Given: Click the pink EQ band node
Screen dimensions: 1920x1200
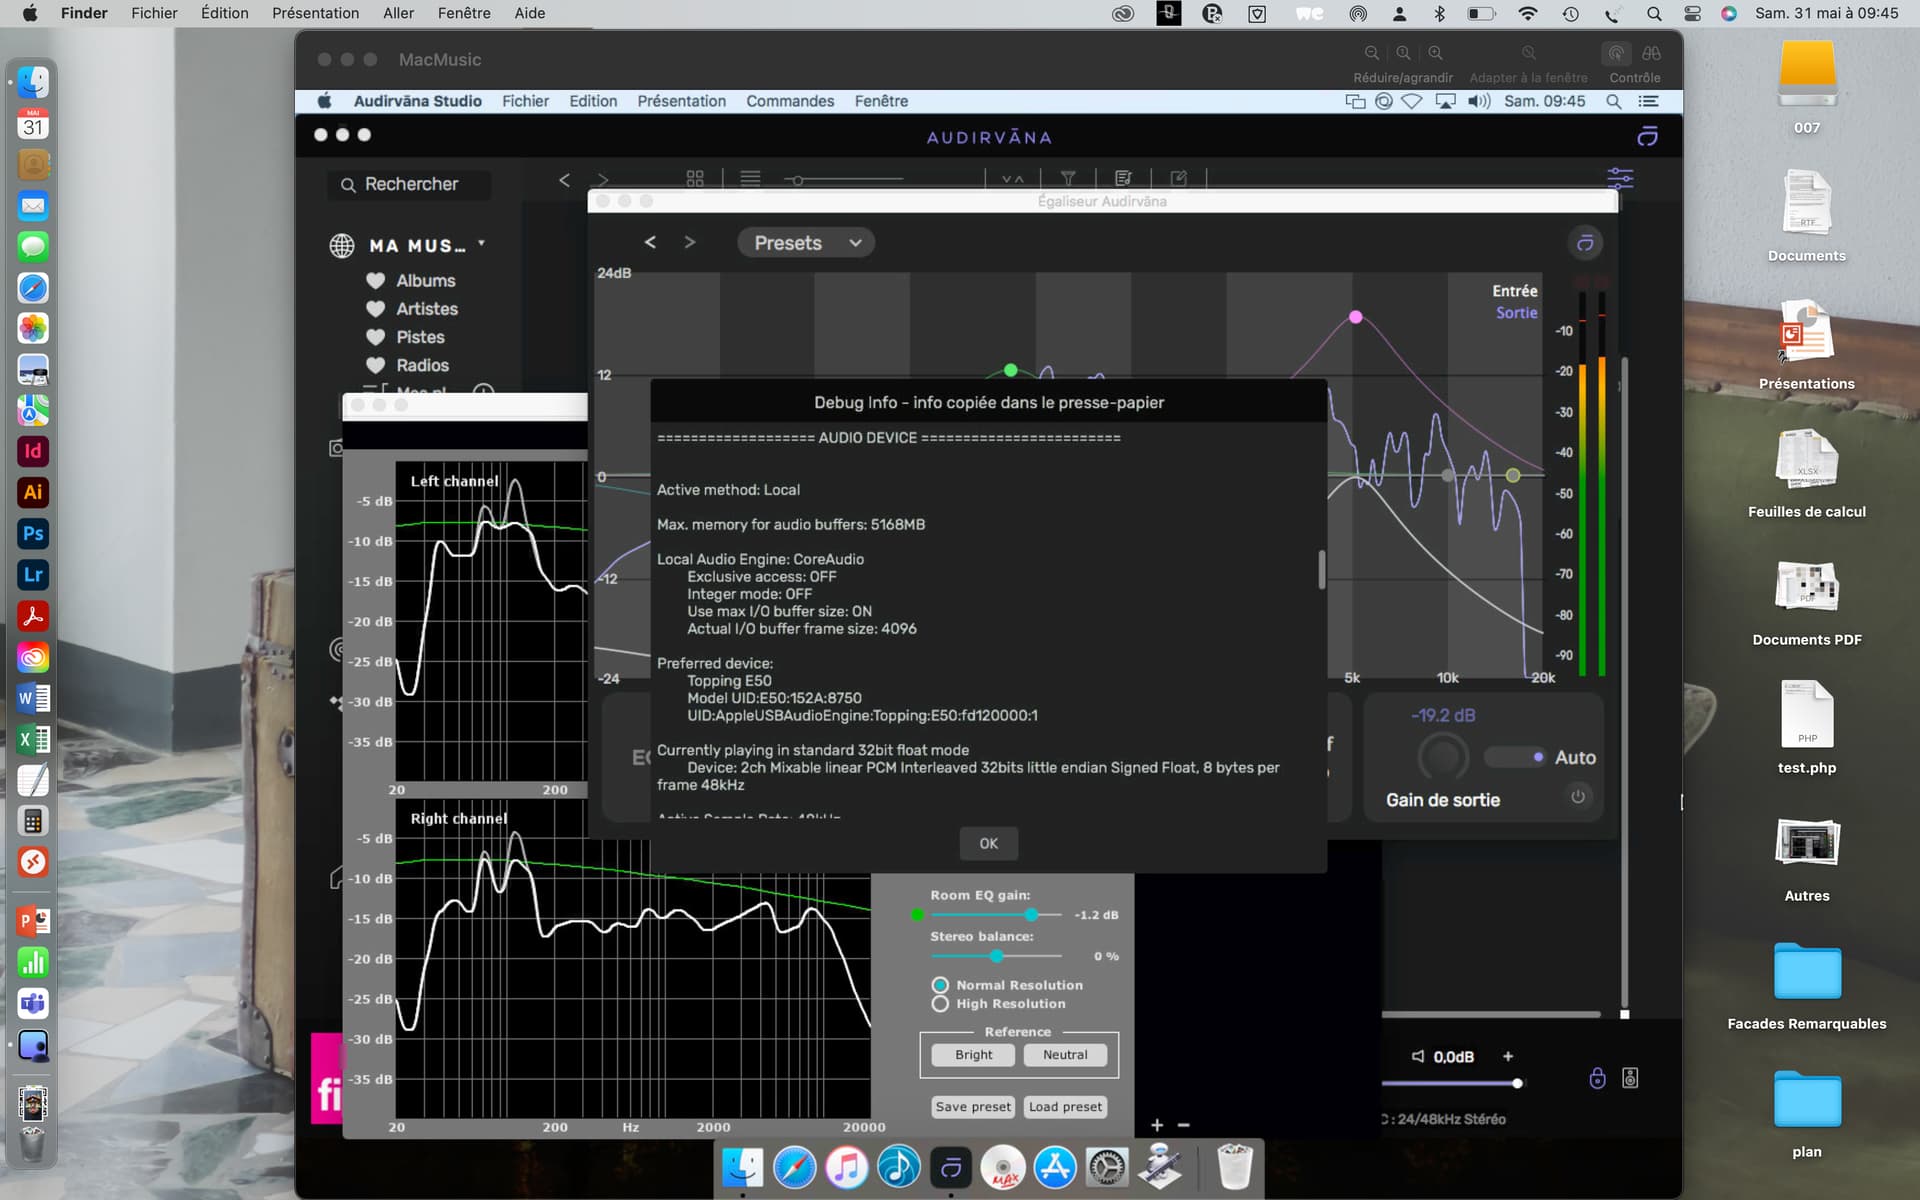Looking at the screenshot, I should coord(1355,317).
